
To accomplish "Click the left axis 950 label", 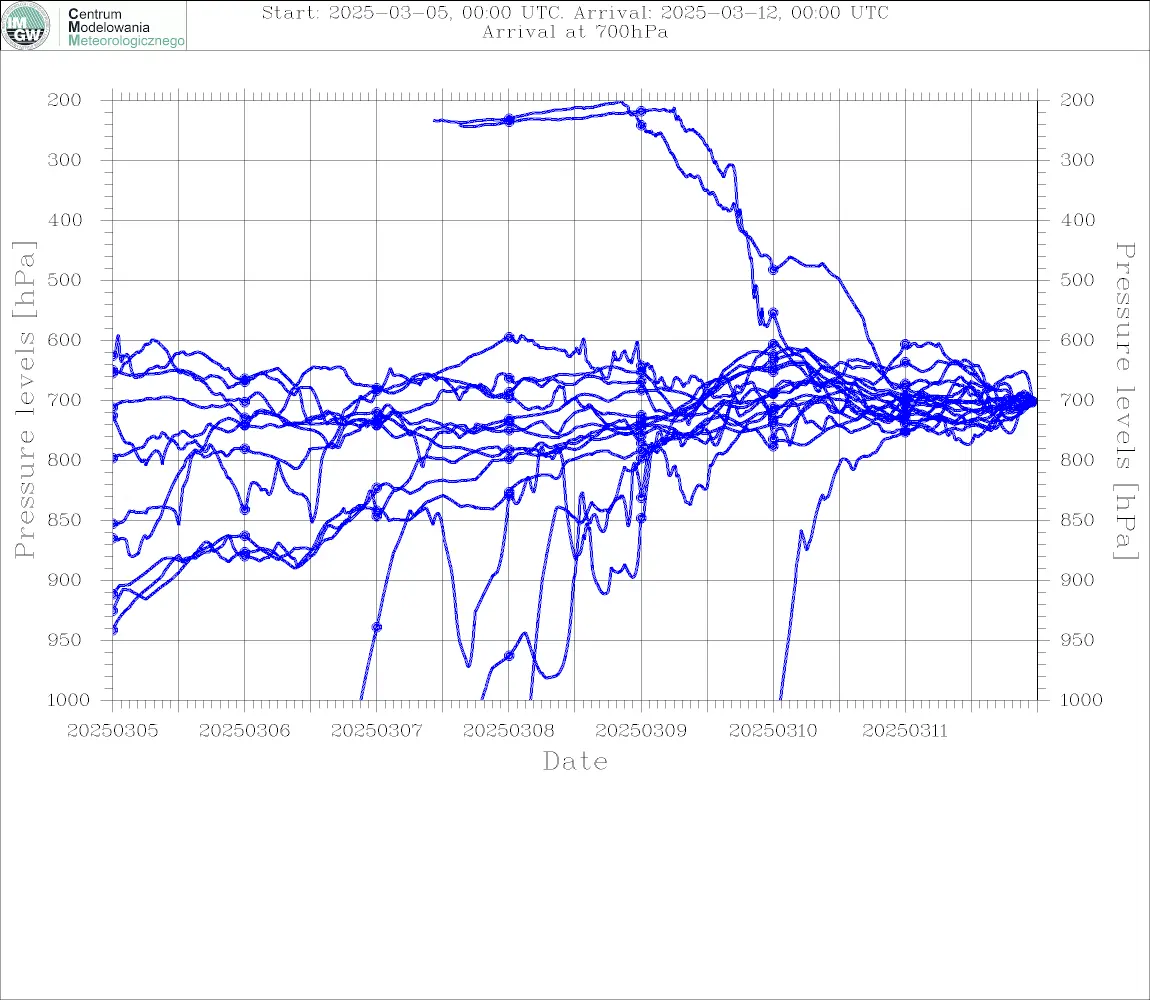I will [65, 640].
